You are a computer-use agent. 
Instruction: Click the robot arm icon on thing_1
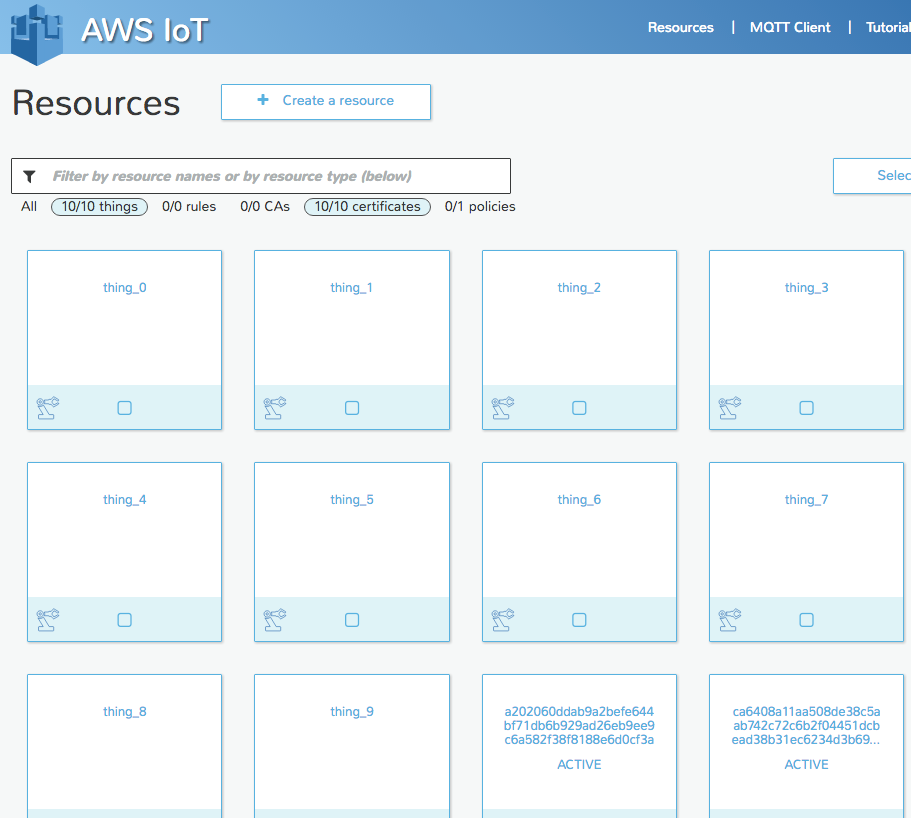tap(274, 408)
